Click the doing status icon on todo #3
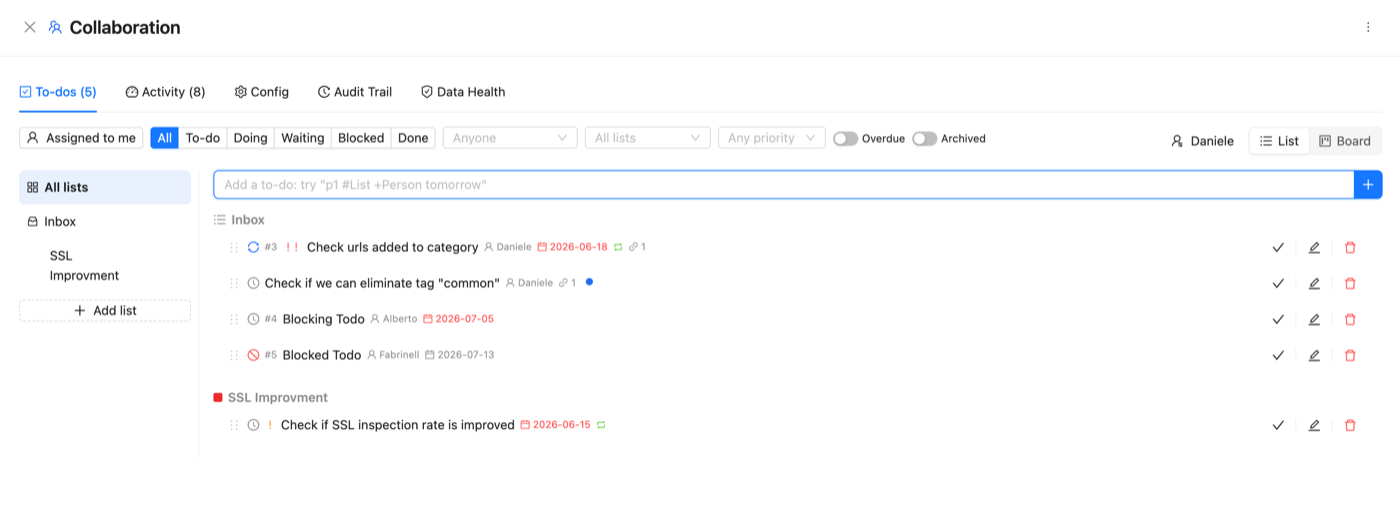The height and width of the screenshot is (513, 1400). coord(254,247)
